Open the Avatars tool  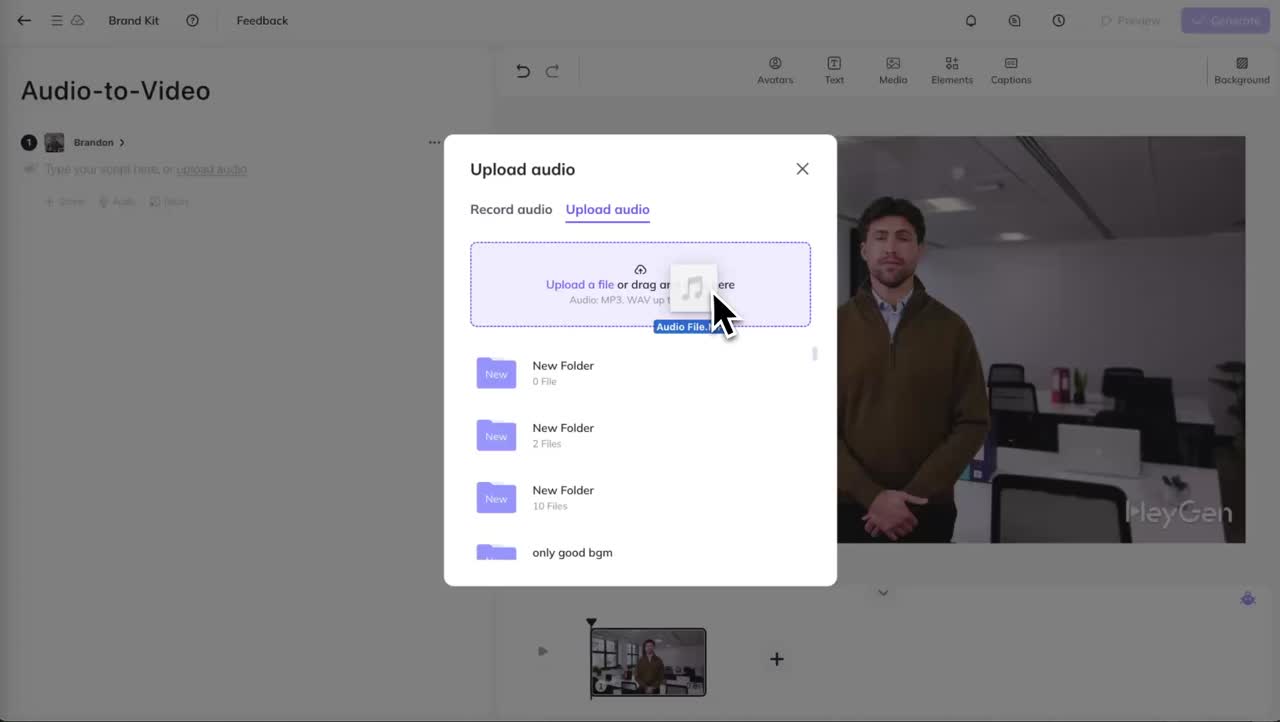coord(775,70)
